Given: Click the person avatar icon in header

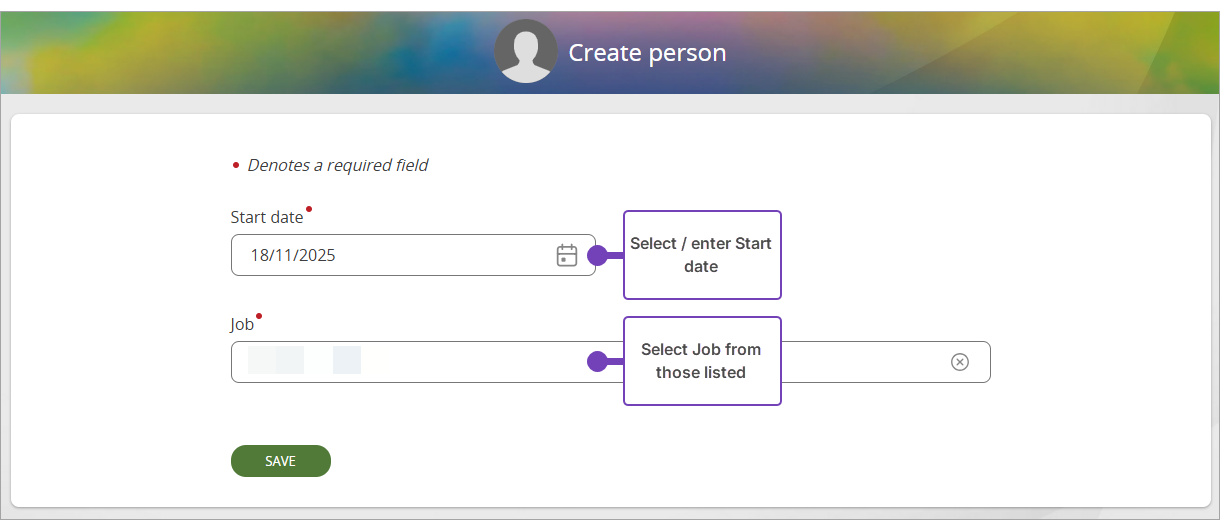Looking at the screenshot, I should [525, 52].
